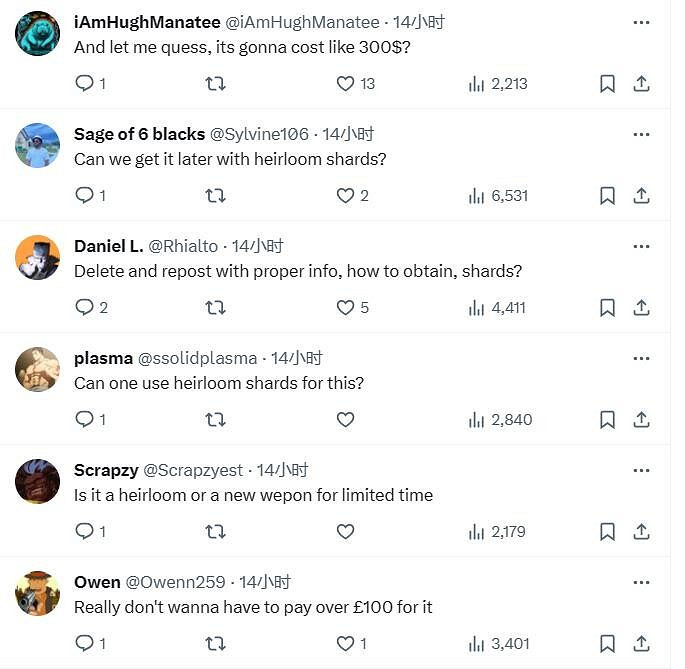Share Scrapzy's tweet
Image resolution: width=685 pixels, height=669 pixels.
tap(642, 532)
